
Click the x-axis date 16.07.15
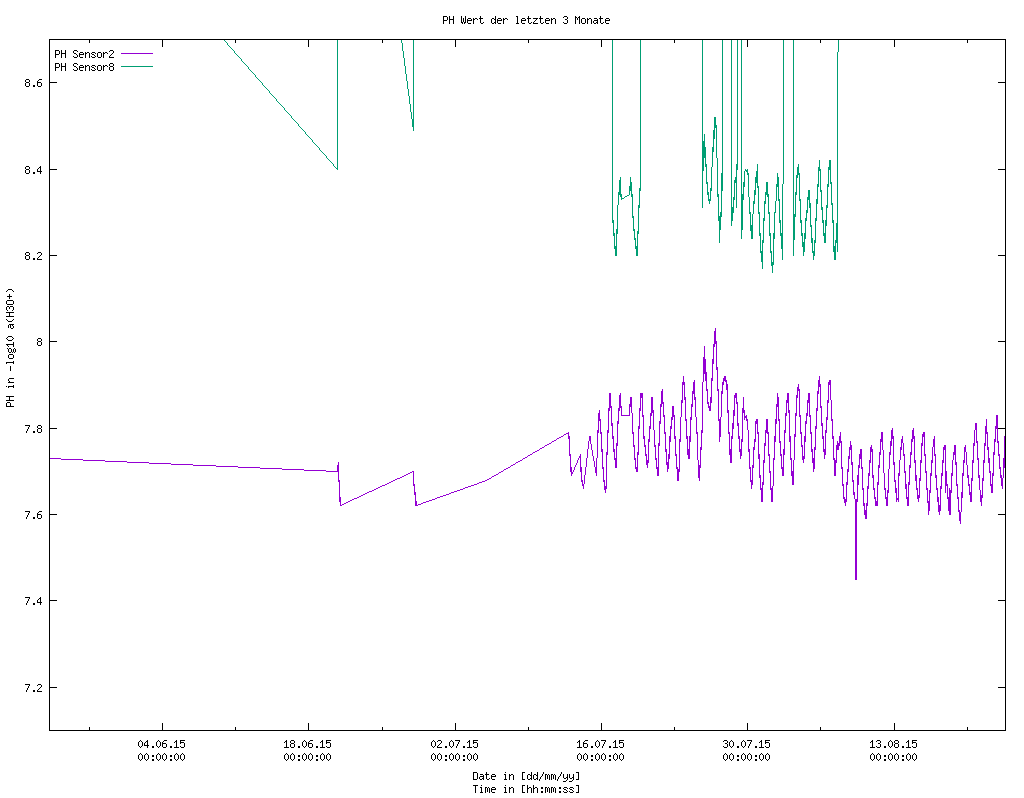(601, 744)
